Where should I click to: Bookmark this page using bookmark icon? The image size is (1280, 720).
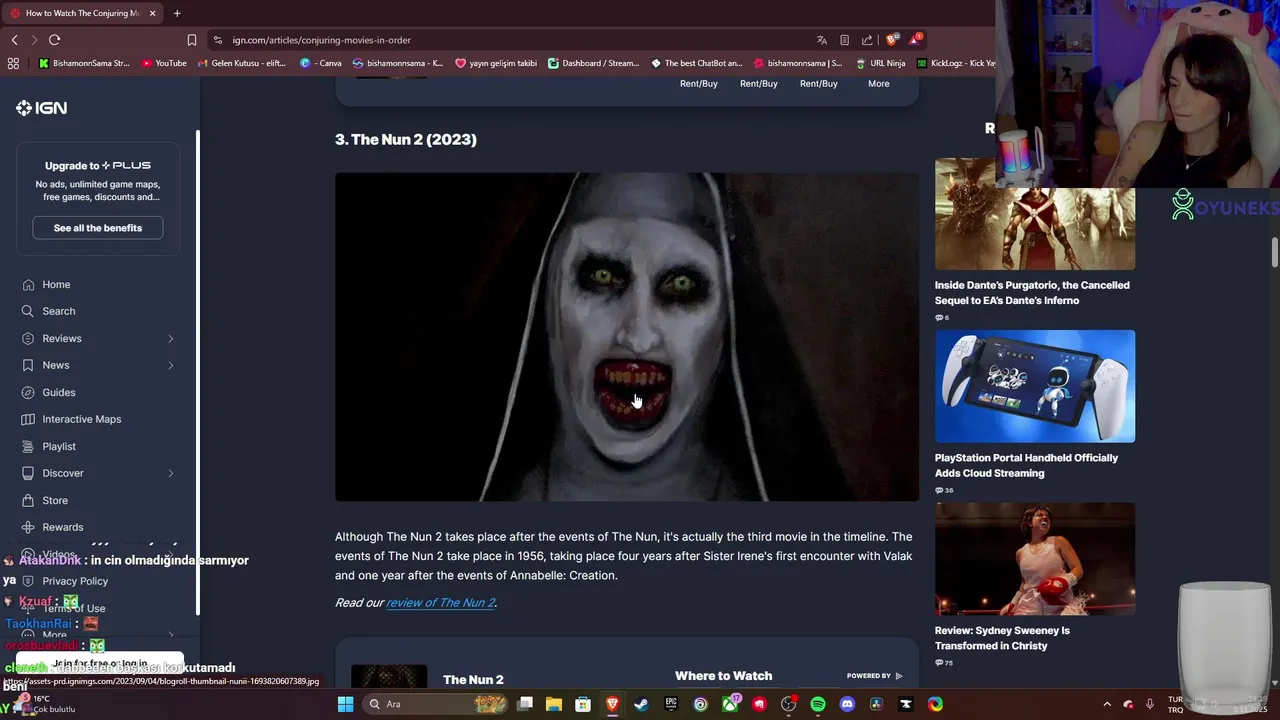click(x=192, y=40)
